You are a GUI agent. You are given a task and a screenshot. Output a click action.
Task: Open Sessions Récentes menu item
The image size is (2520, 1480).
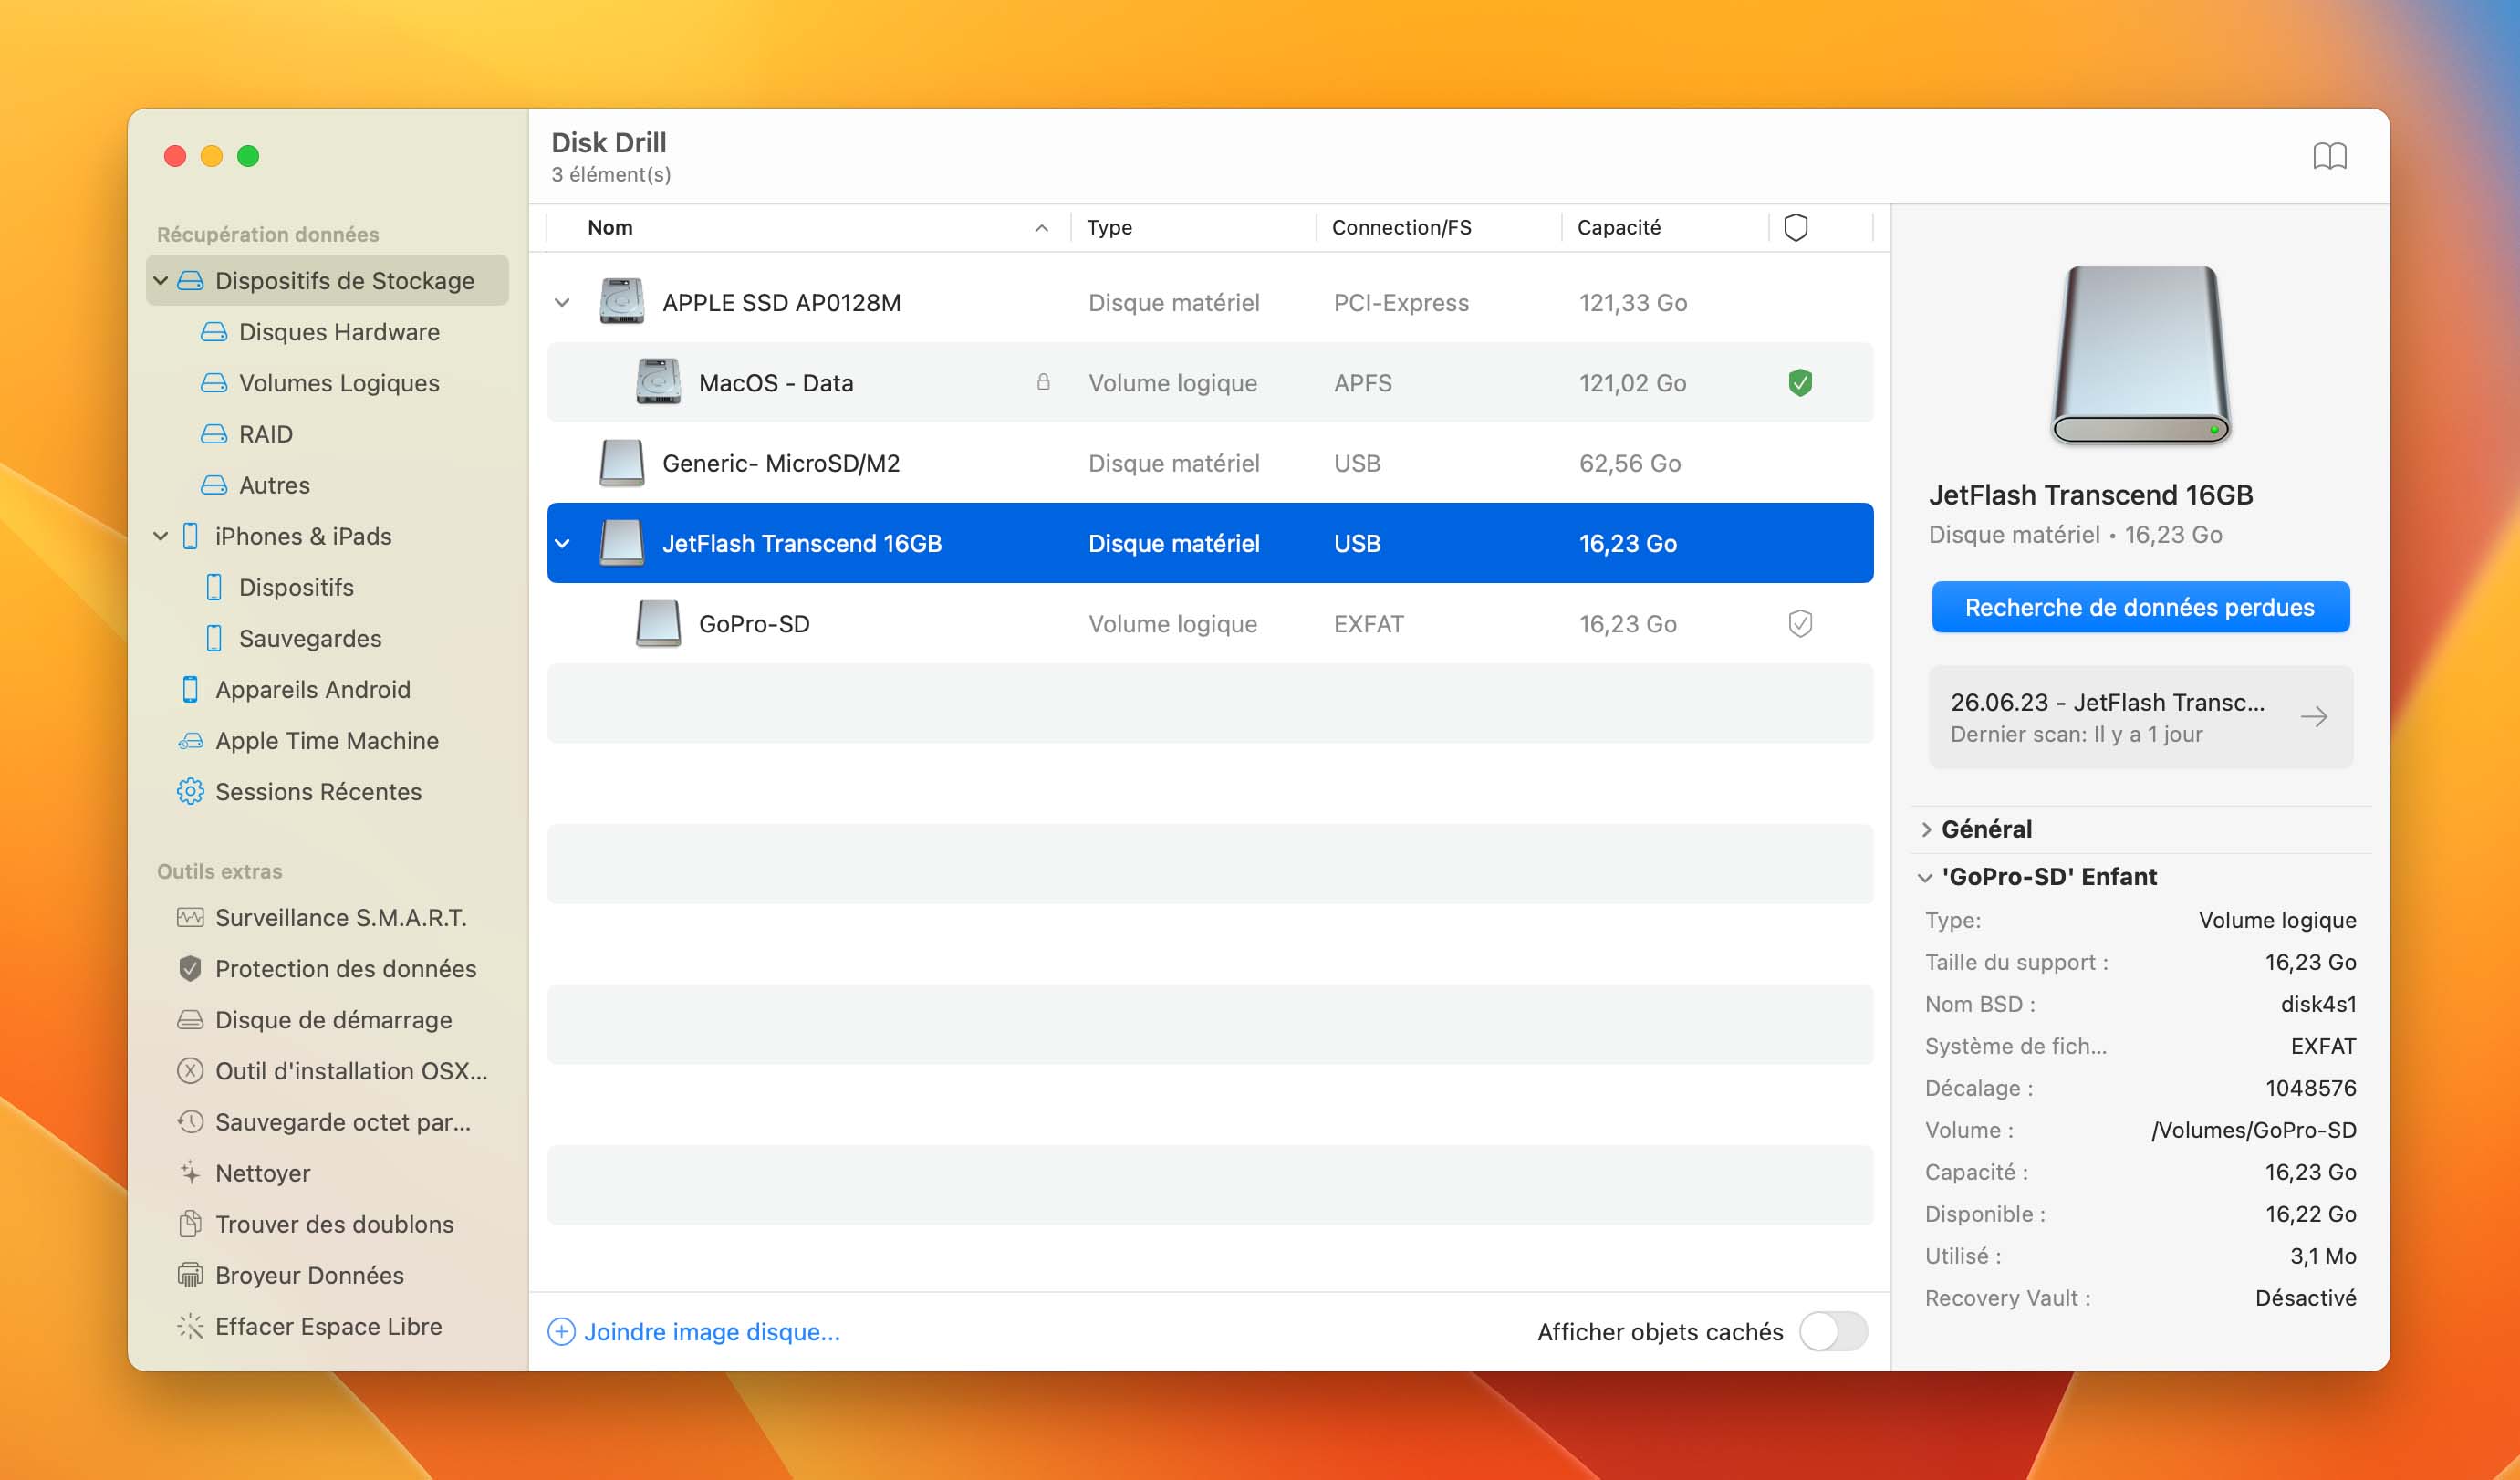coord(317,791)
